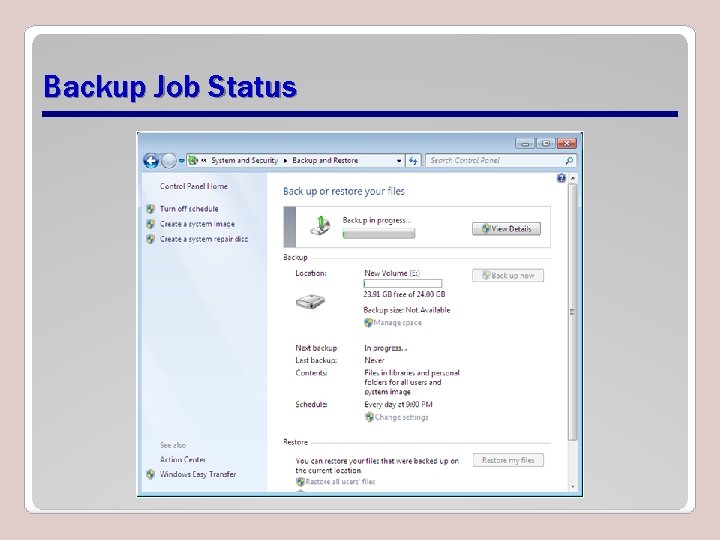Viewport: 720px width, 540px height.
Task: Select Backup and Restore breadcrumb
Action: point(325,160)
